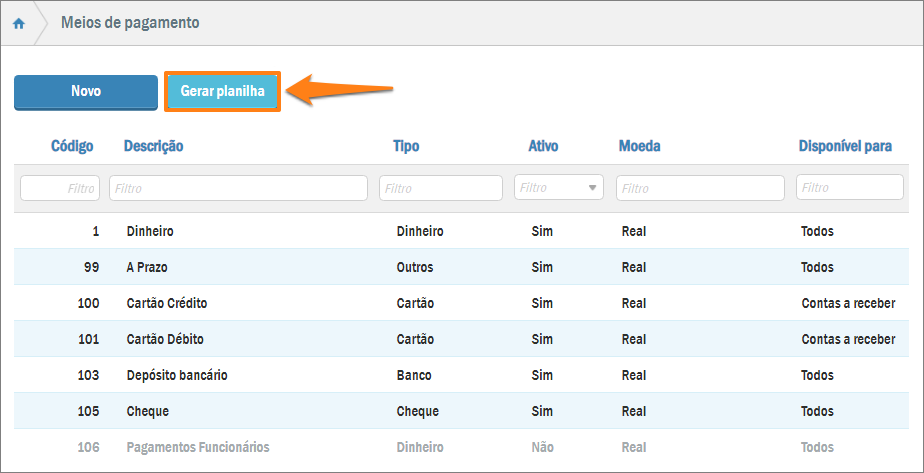Sort by Código column header
The width and height of the screenshot is (924, 473).
point(72,146)
